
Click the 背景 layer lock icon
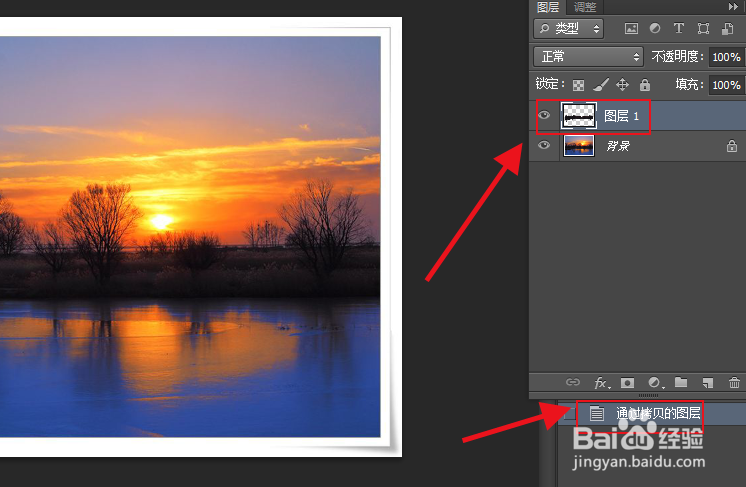[732, 146]
